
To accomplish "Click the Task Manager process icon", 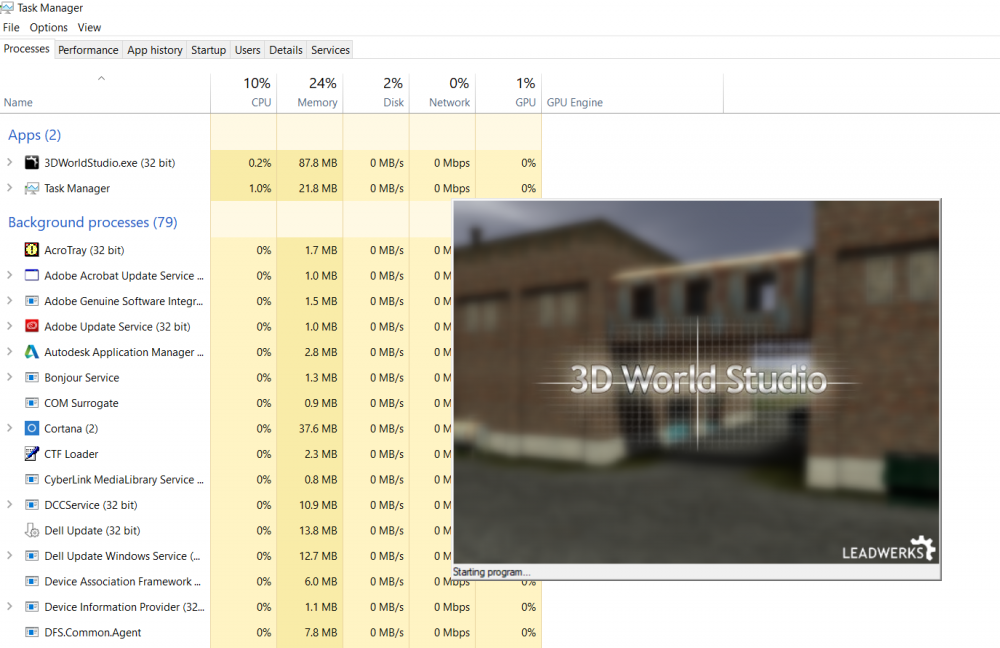I will click(x=31, y=188).
